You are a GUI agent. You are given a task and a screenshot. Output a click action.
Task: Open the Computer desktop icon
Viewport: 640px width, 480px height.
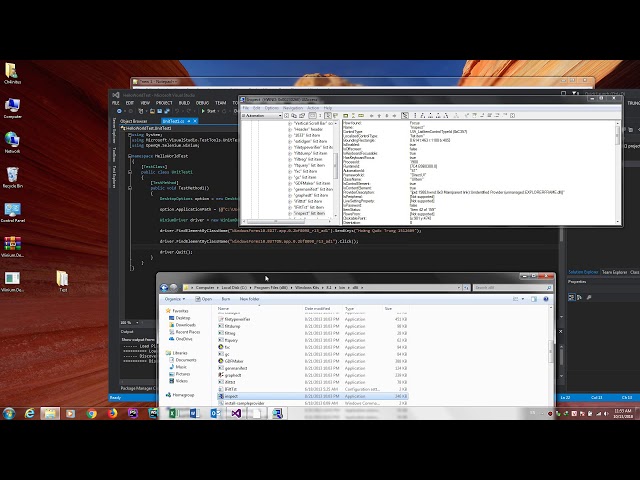[12, 108]
